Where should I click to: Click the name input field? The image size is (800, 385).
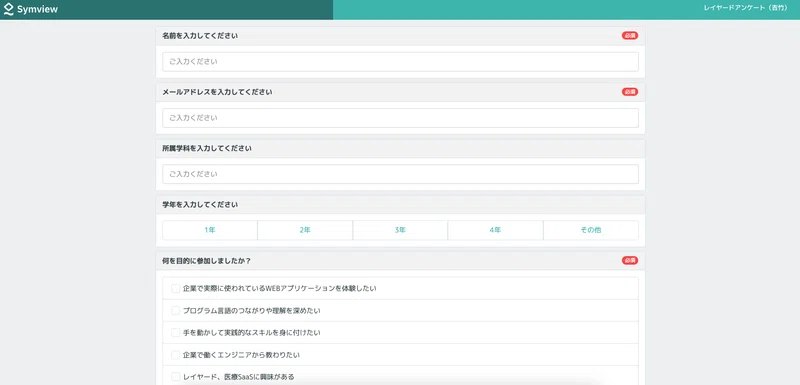pos(400,62)
